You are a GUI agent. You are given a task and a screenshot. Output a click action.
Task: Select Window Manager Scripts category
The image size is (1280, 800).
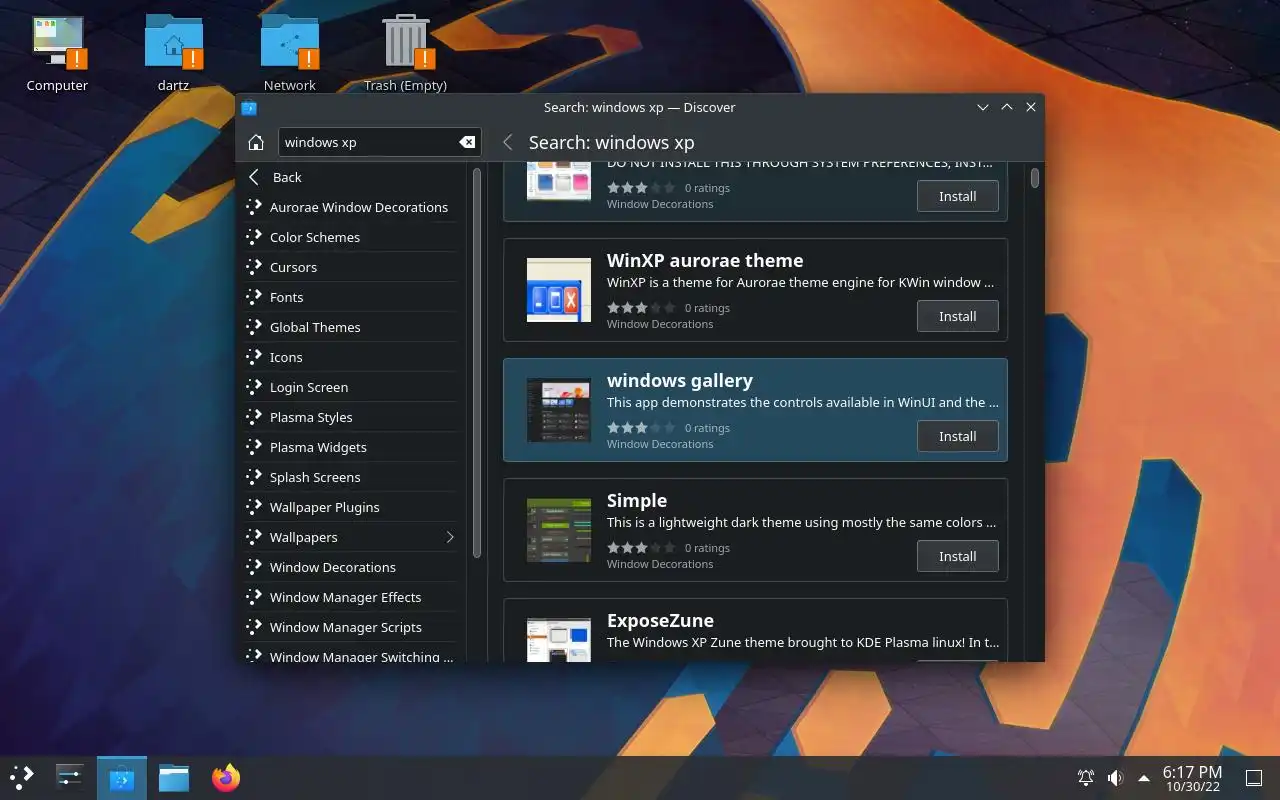tap(351, 627)
